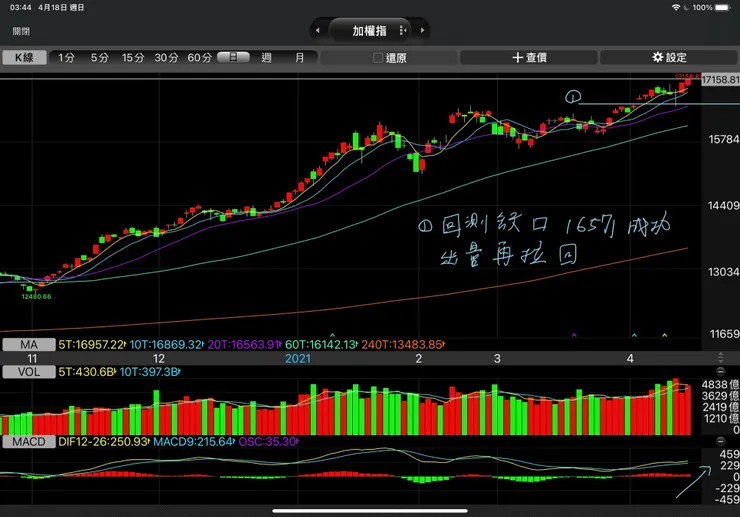
Task: Tap the 關閉 close button
Action: tap(21, 31)
